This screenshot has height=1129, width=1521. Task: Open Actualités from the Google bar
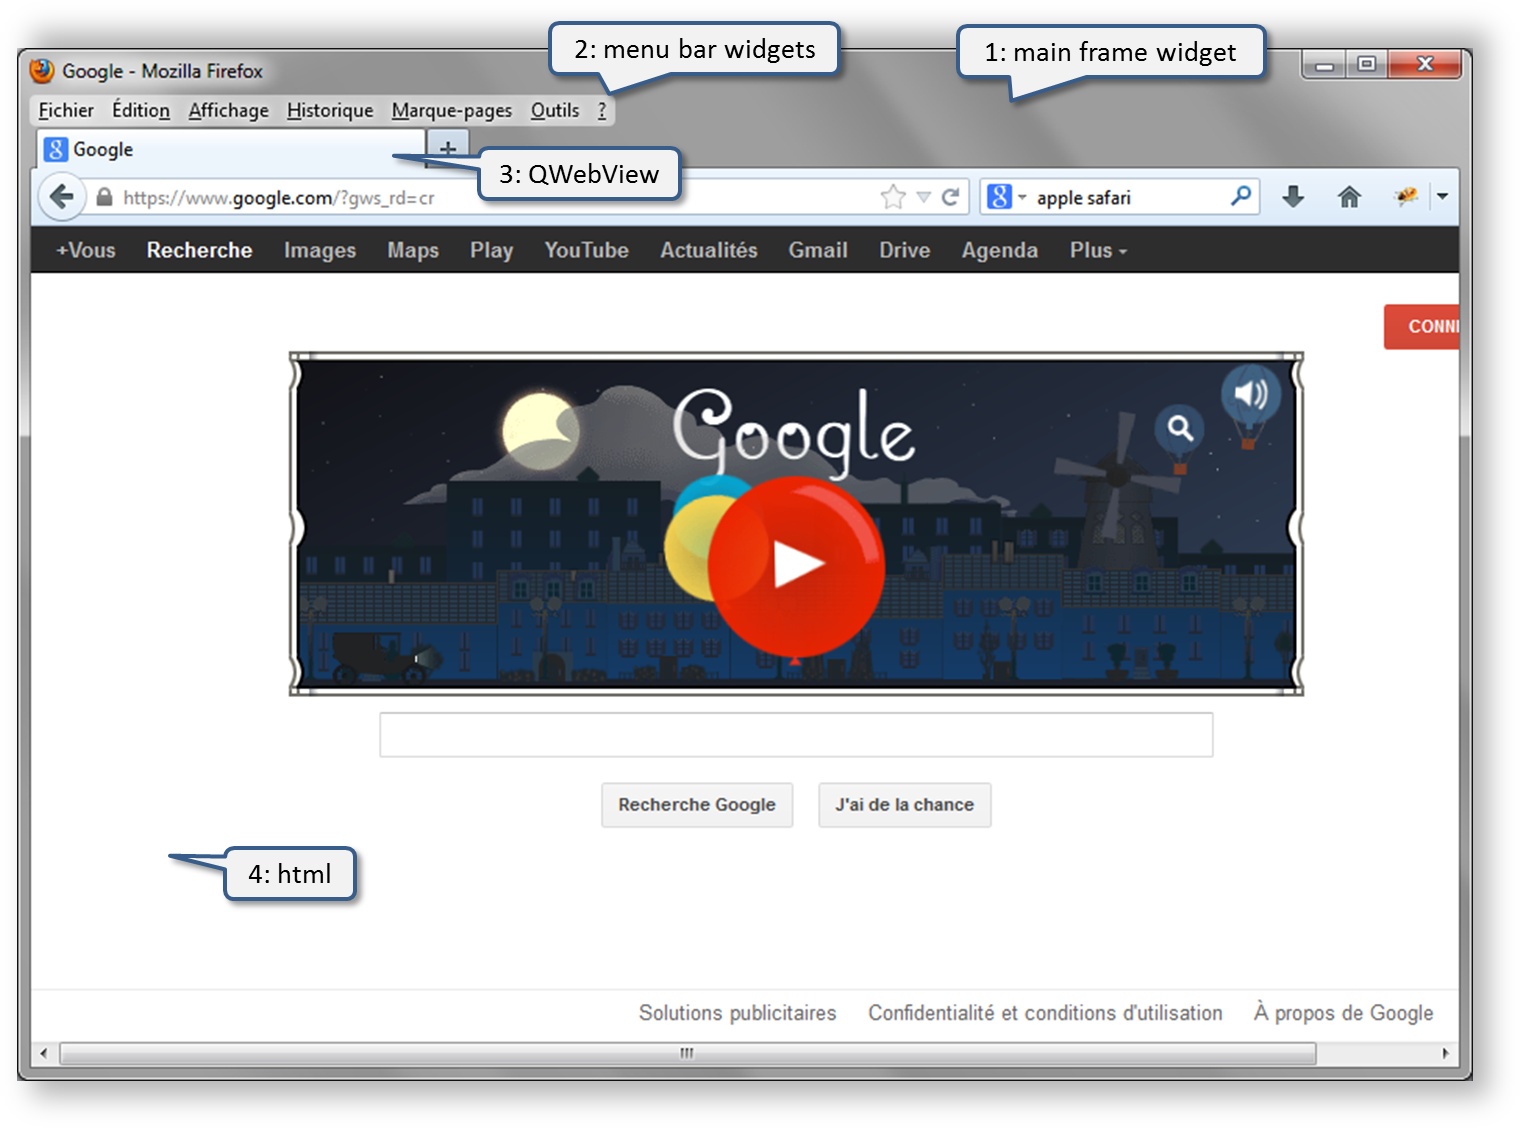(709, 250)
